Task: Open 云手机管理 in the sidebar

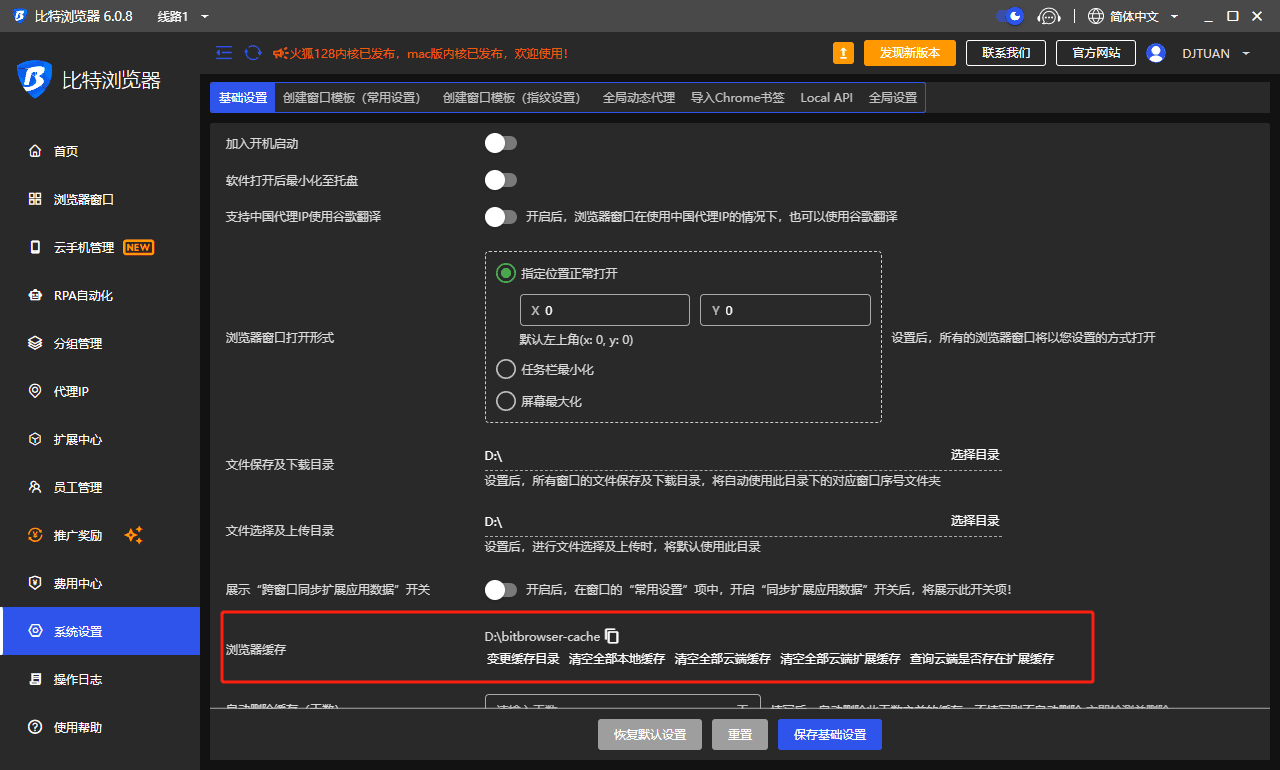Action: click(x=85, y=248)
